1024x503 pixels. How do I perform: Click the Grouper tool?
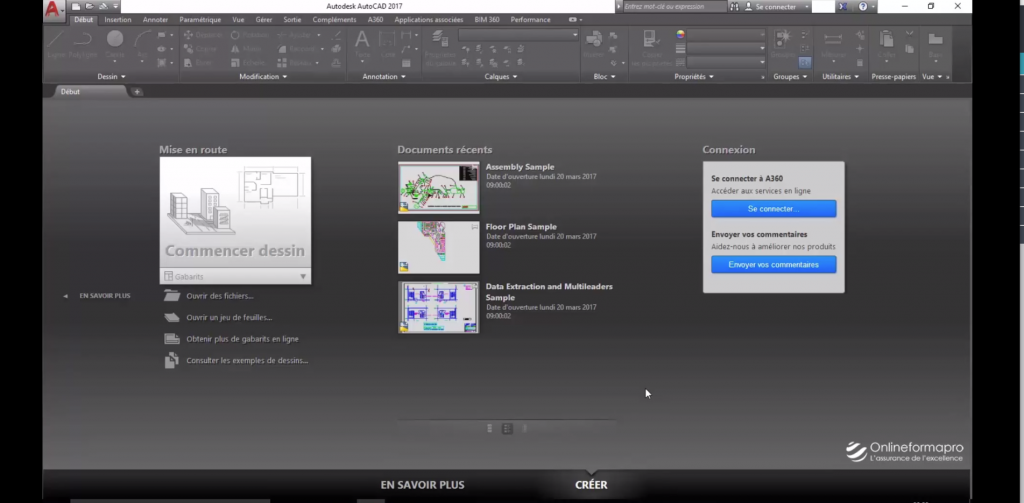point(782,44)
